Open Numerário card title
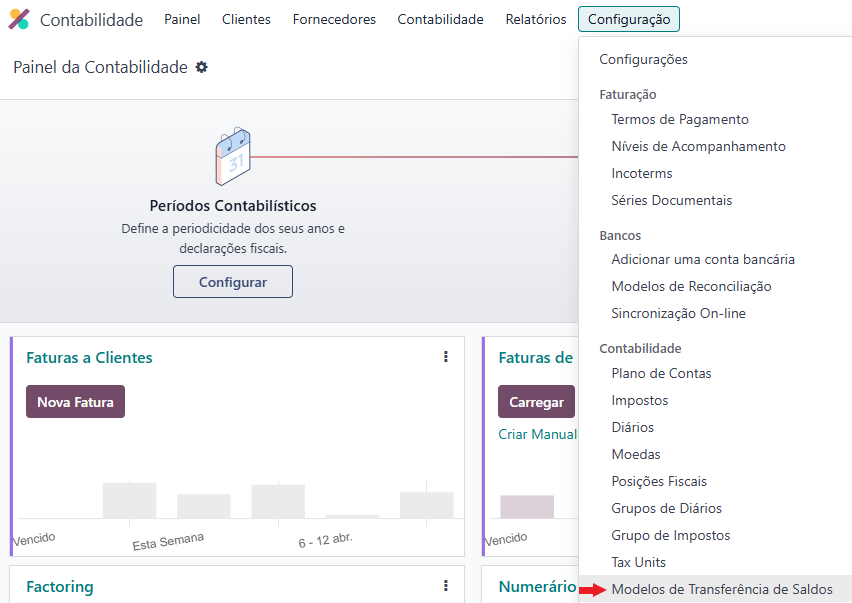 coord(537,587)
